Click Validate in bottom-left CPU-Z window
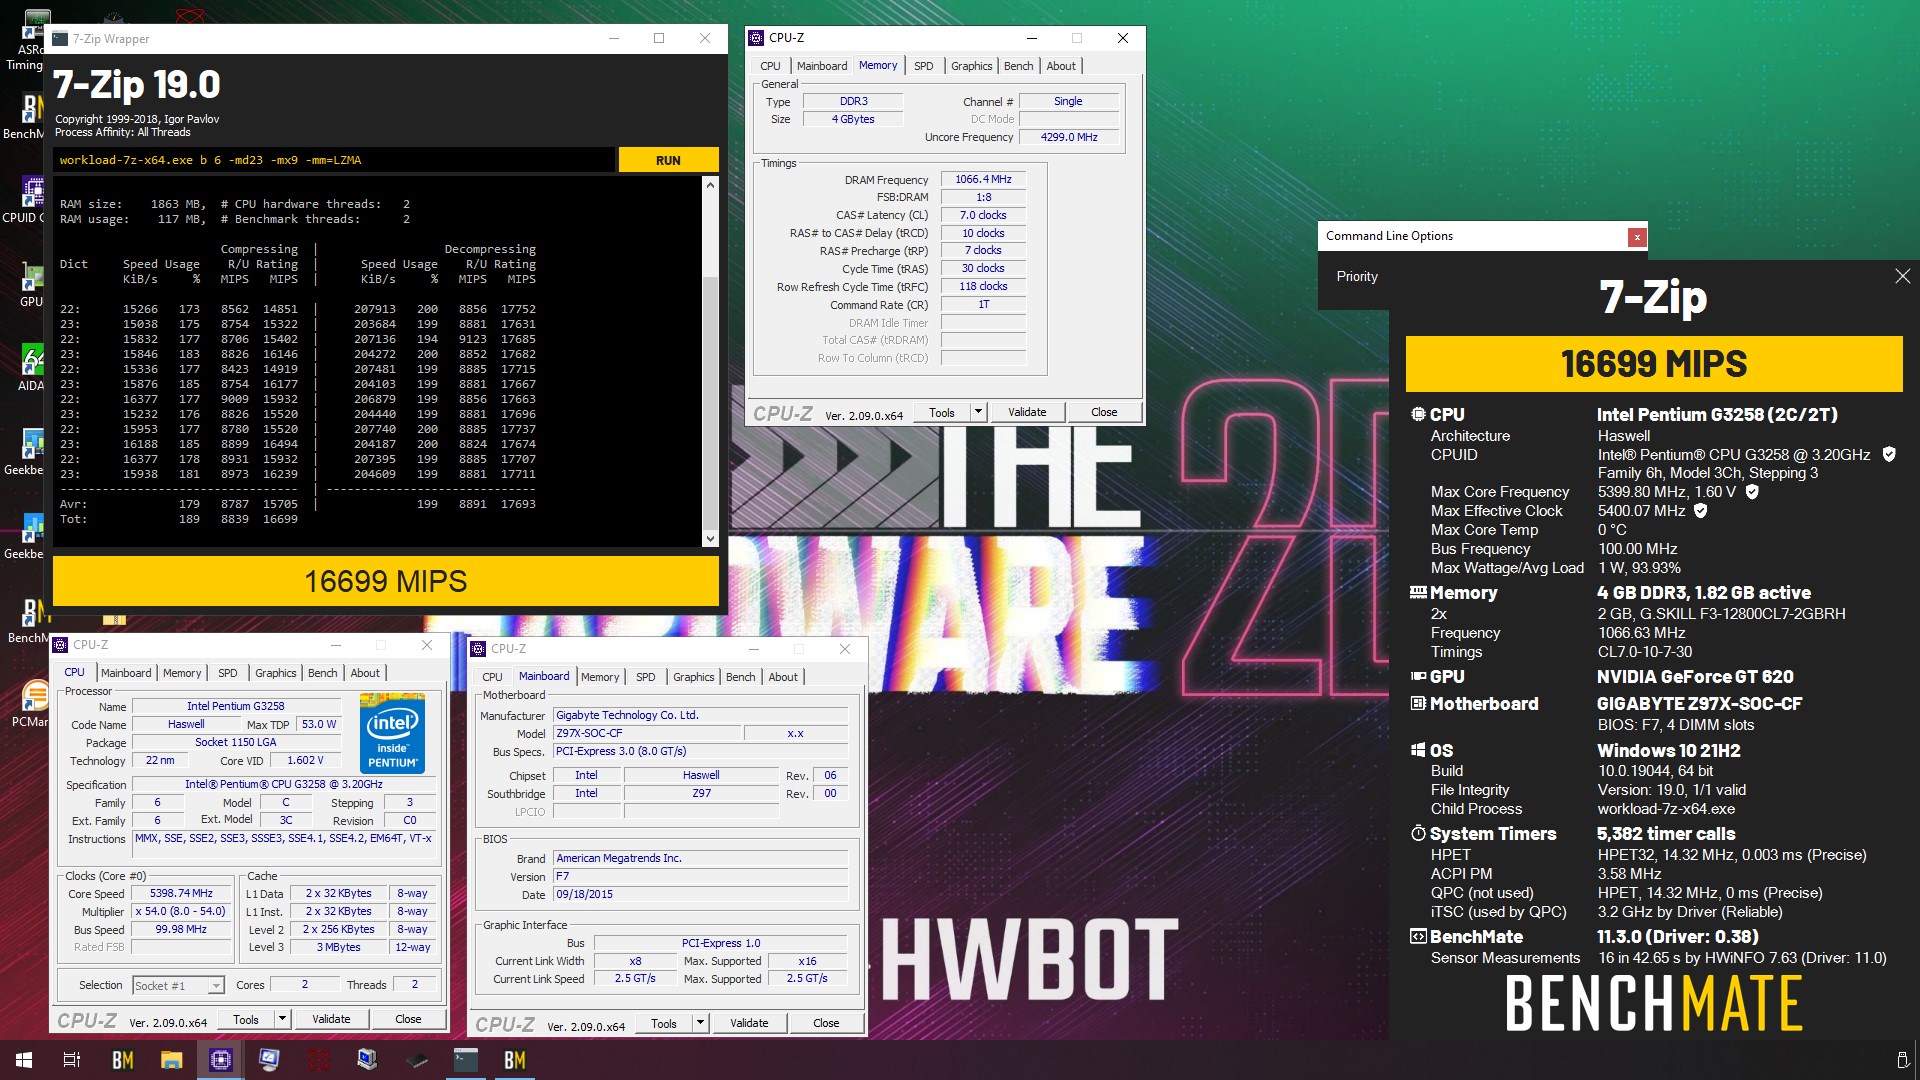Viewport: 1920px width, 1080px height. pyautogui.click(x=331, y=1019)
